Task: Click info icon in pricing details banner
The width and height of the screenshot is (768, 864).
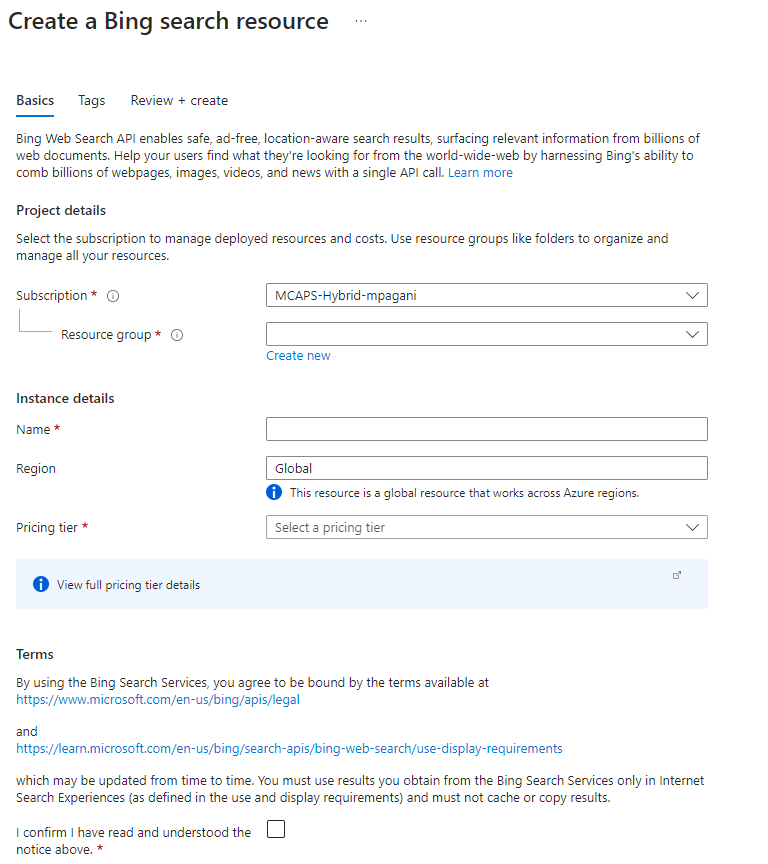Action: [41, 584]
